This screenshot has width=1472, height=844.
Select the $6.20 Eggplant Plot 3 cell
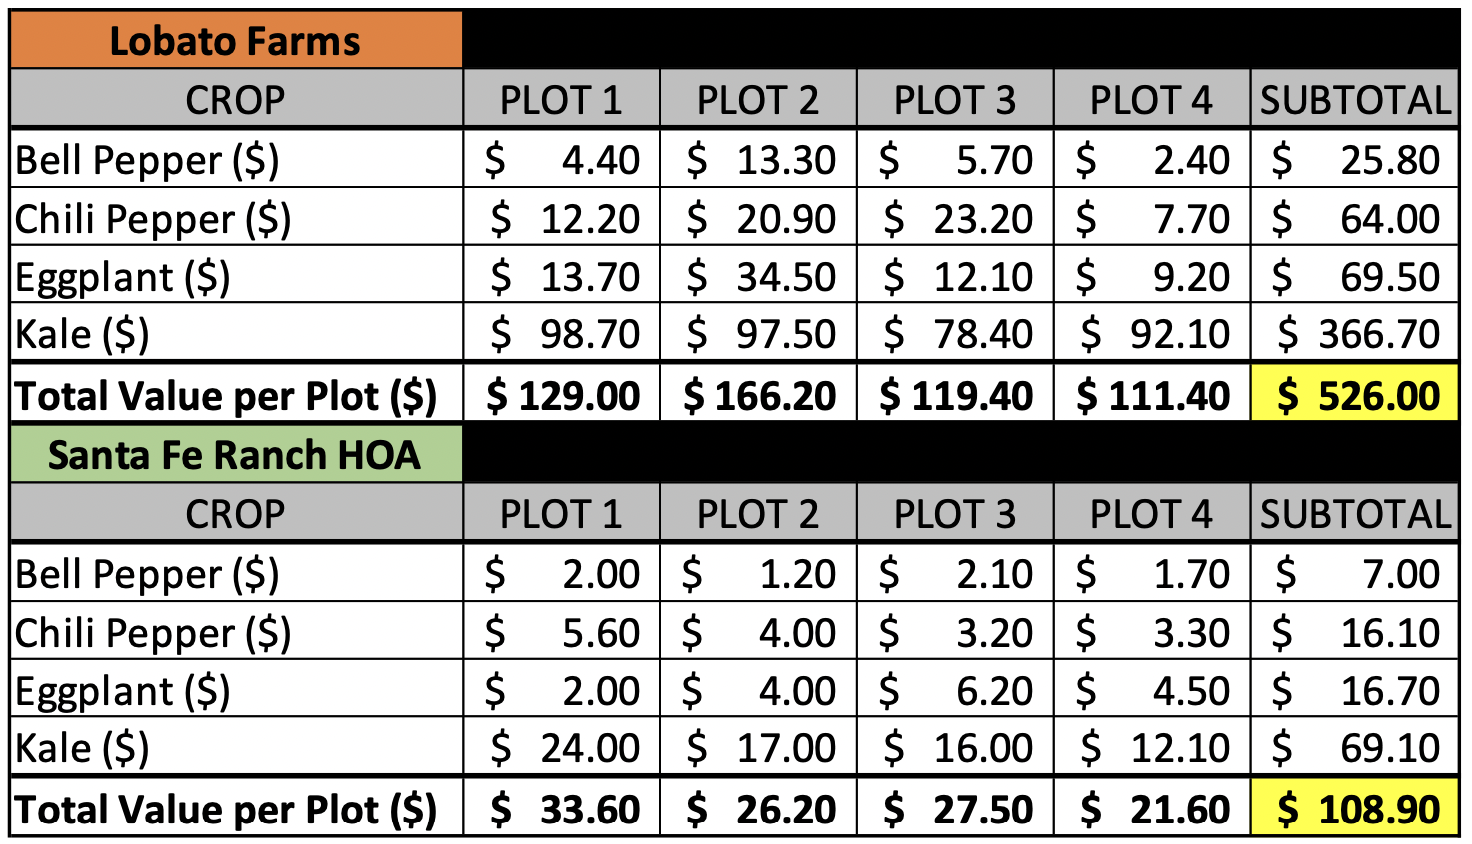(x=955, y=691)
